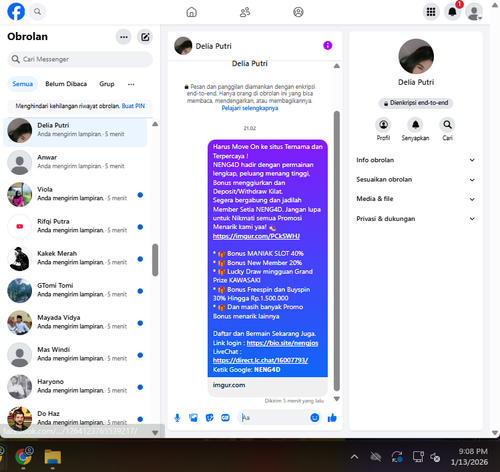
Task: Open the Haryono chat row
Action: pos(75,386)
